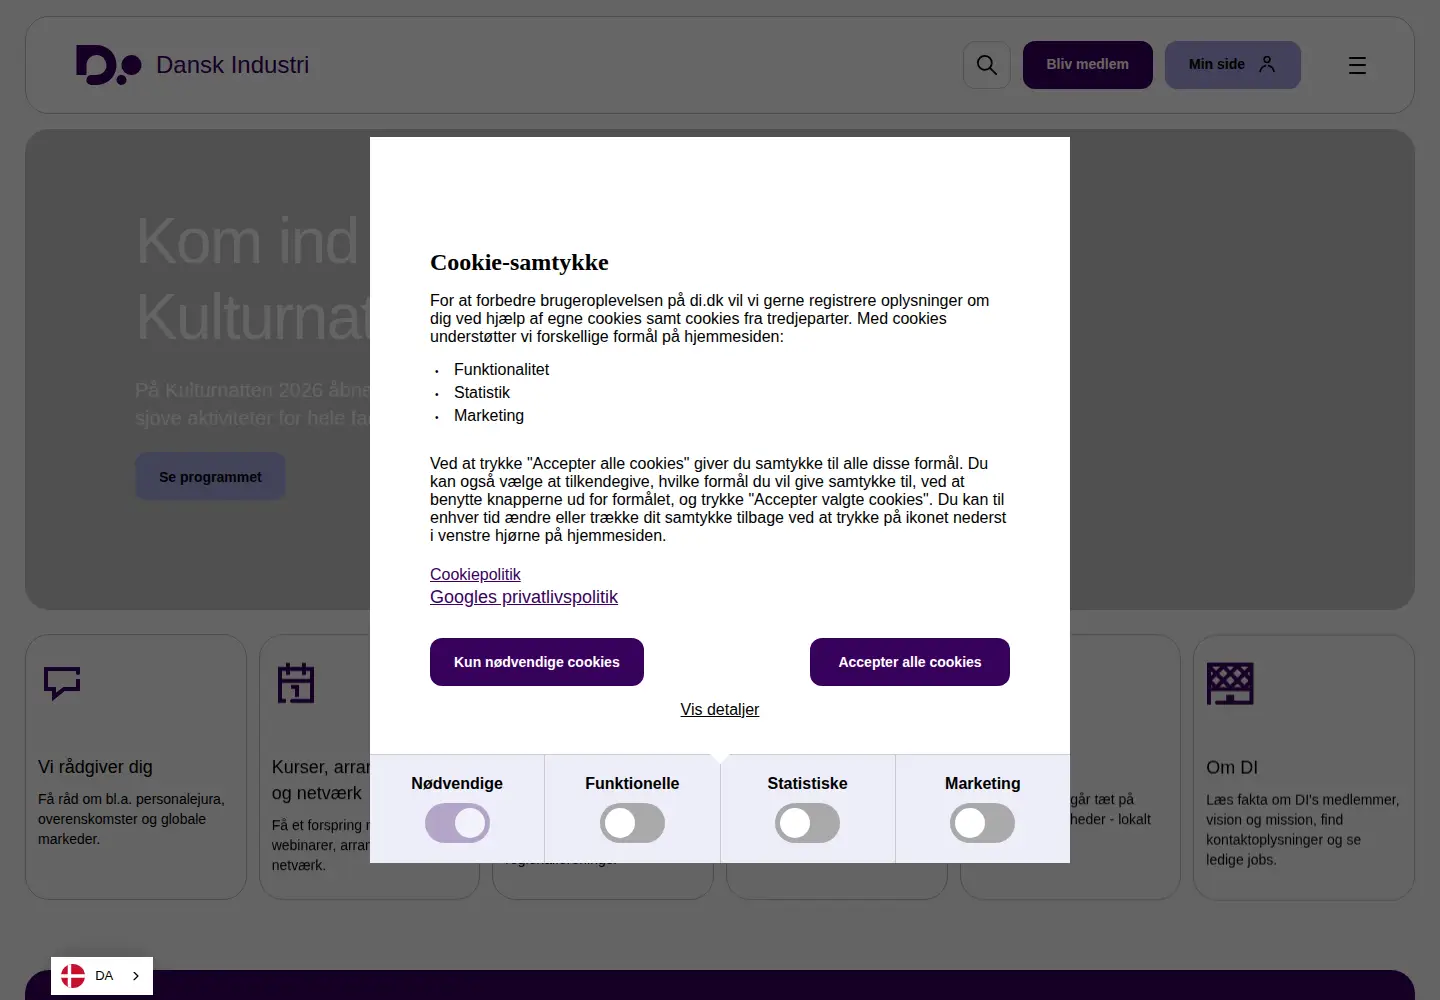Viewport: 1440px width, 1000px height.
Task: Click the Danish flag icon
Action: (x=73, y=976)
